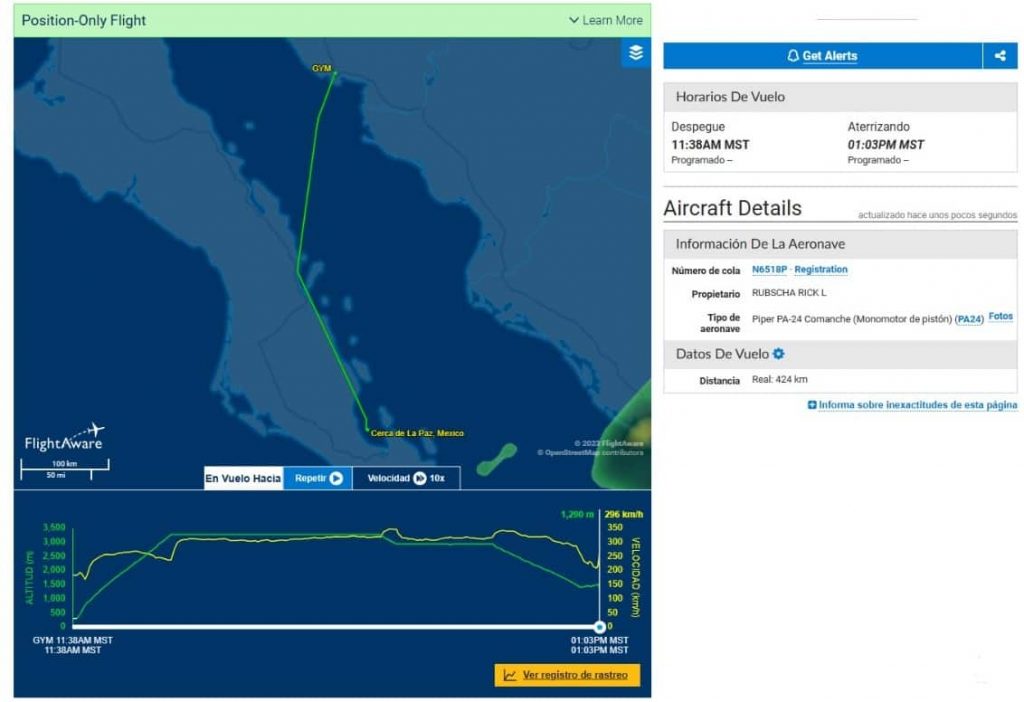Click the bell icon on Get Alerts
This screenshot has width=1024, height=702.
coord(793,56)
